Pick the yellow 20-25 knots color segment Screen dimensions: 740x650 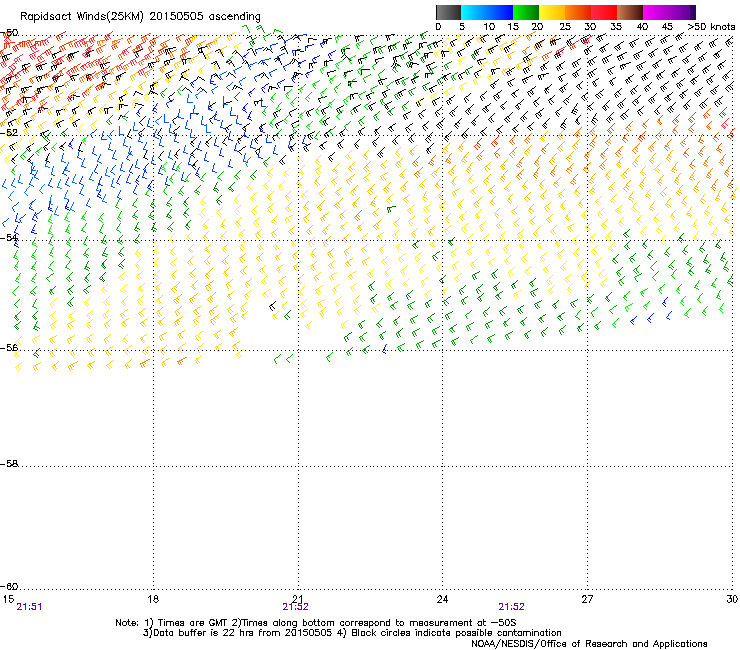[552, 12]
